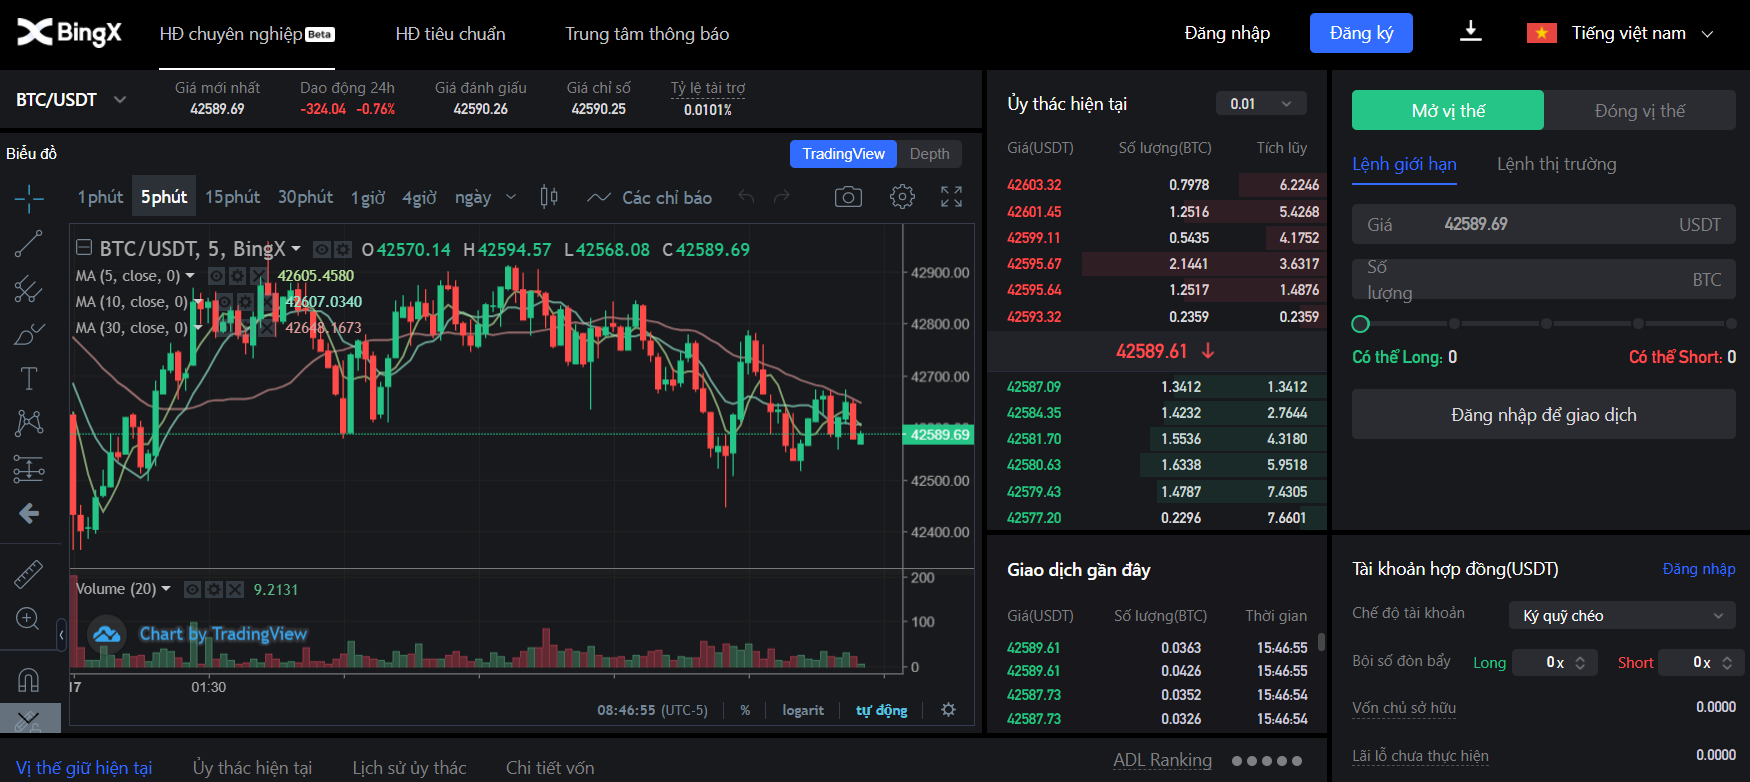Switch to Đóng vị thế tab
The image size is (1750, 782).
tap(1640, 110)
